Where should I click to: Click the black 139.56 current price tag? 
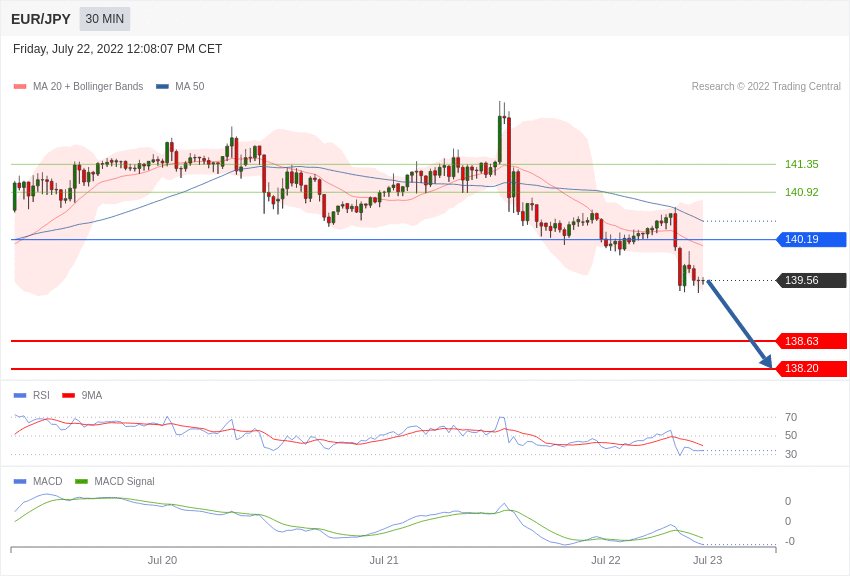[811, 280]
